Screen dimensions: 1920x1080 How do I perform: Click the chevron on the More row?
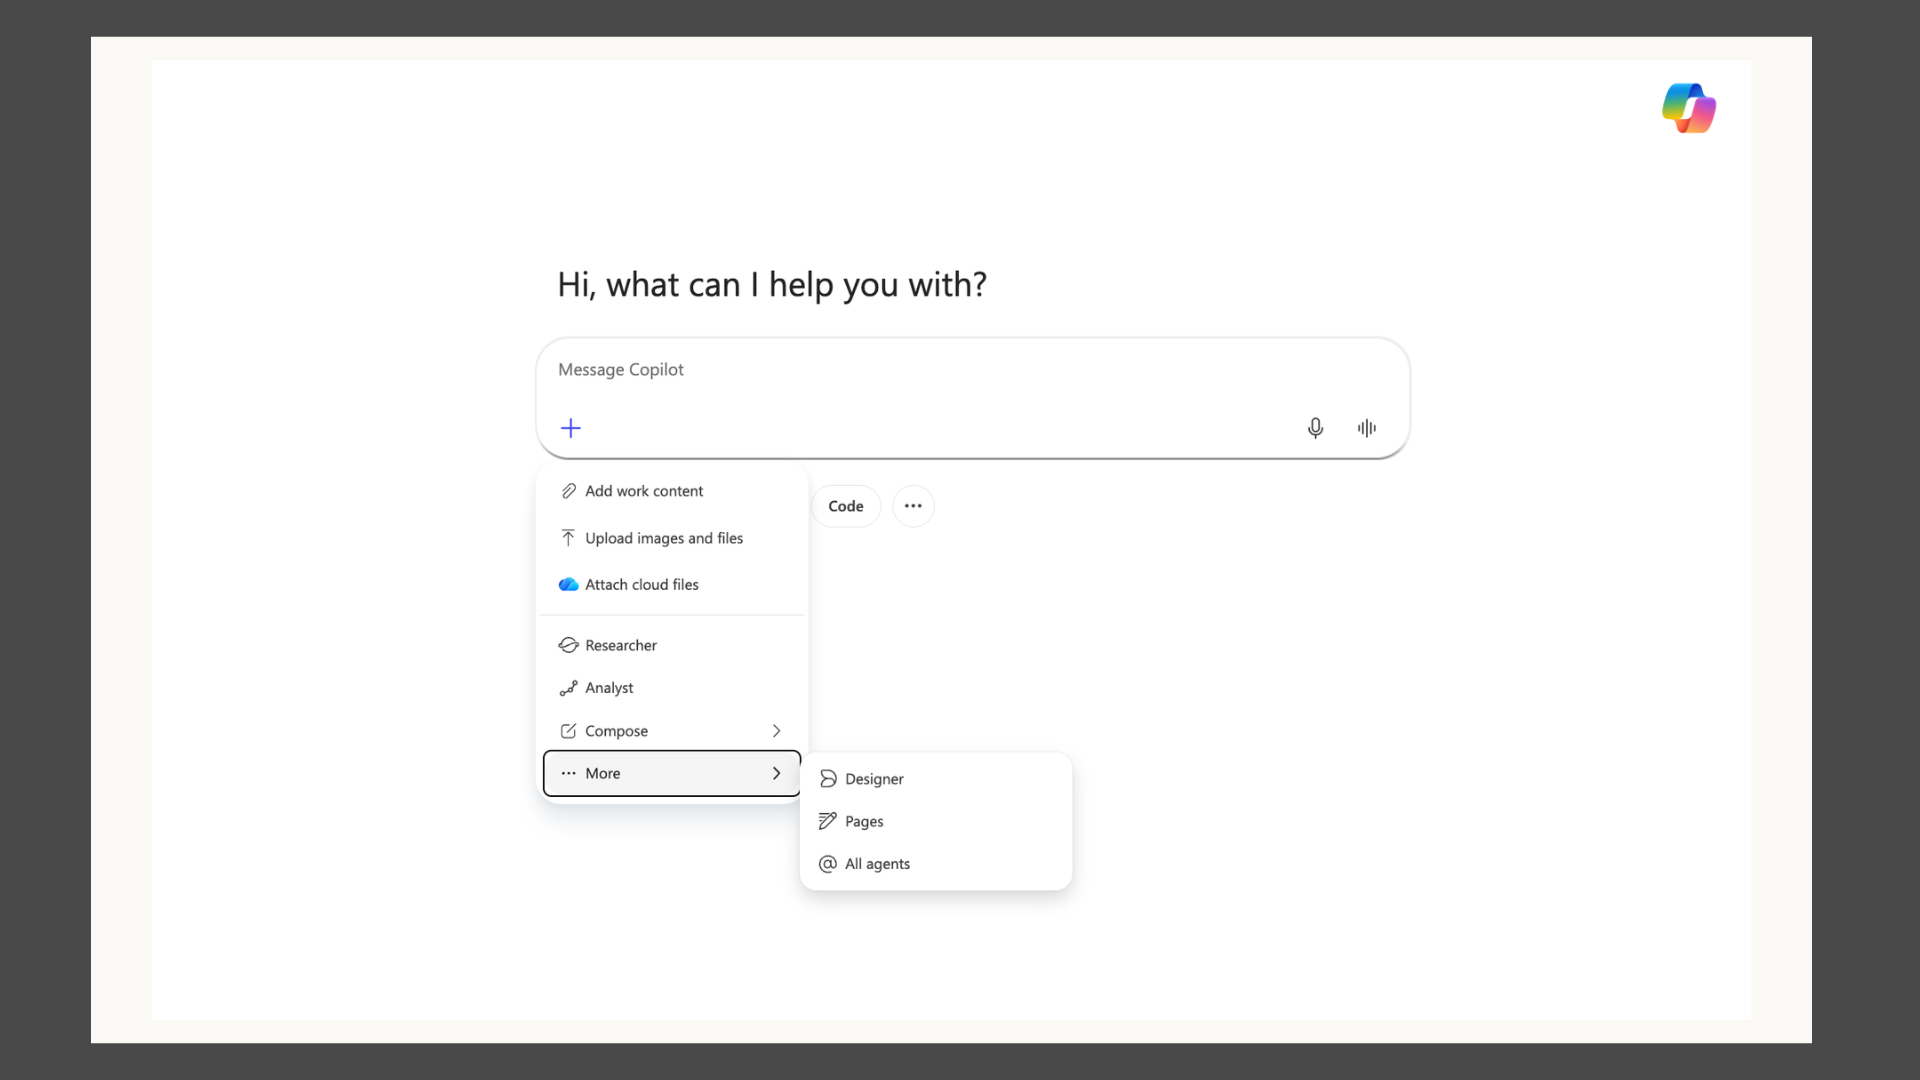click(776, 773)
